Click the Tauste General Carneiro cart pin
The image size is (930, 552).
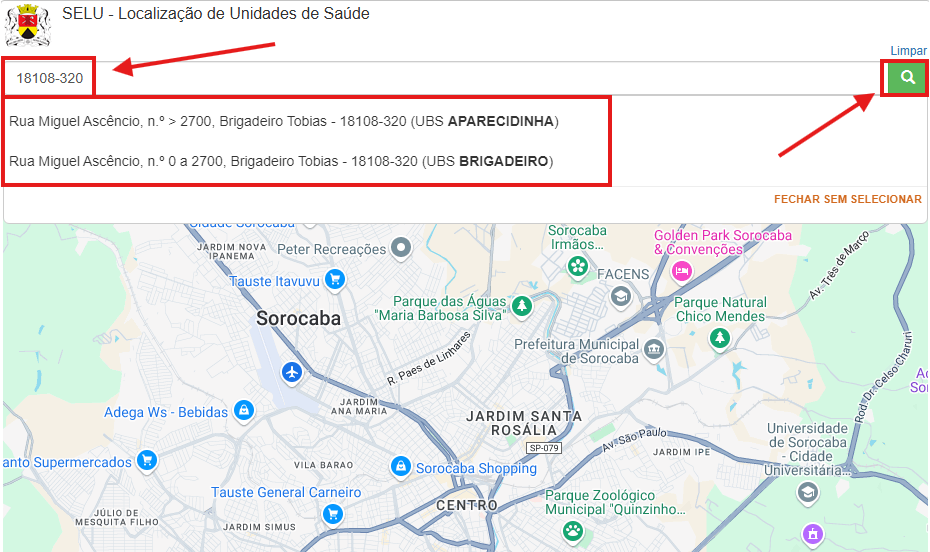pyautogui.click(x=334, y=513)
